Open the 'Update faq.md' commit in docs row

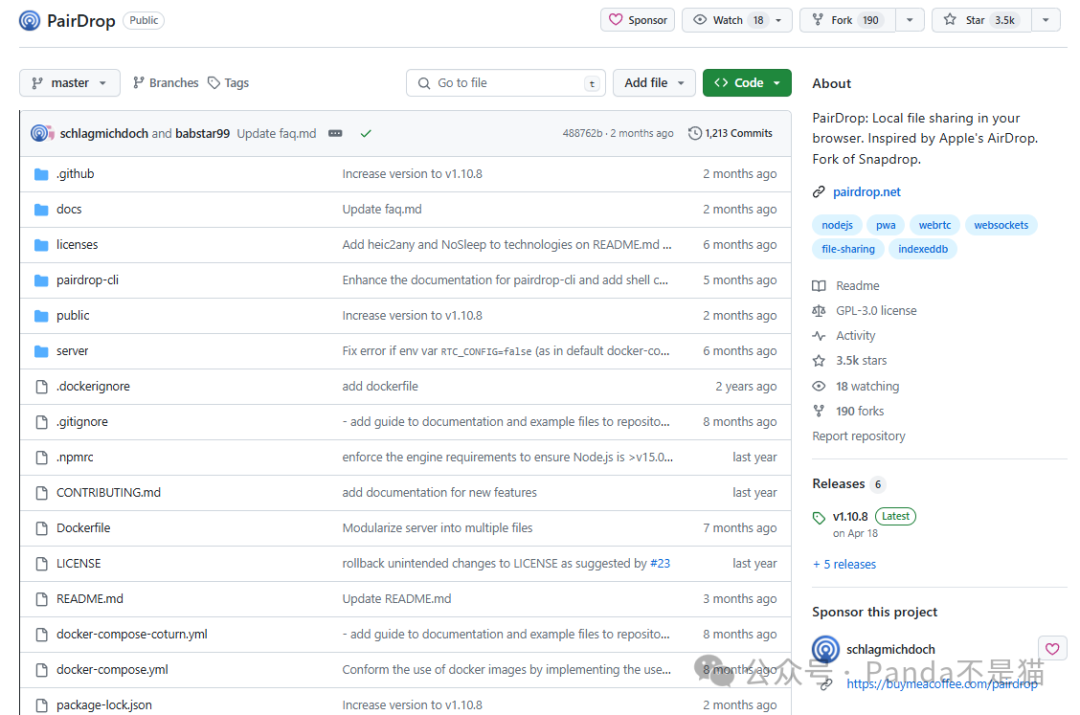[382, 209]
